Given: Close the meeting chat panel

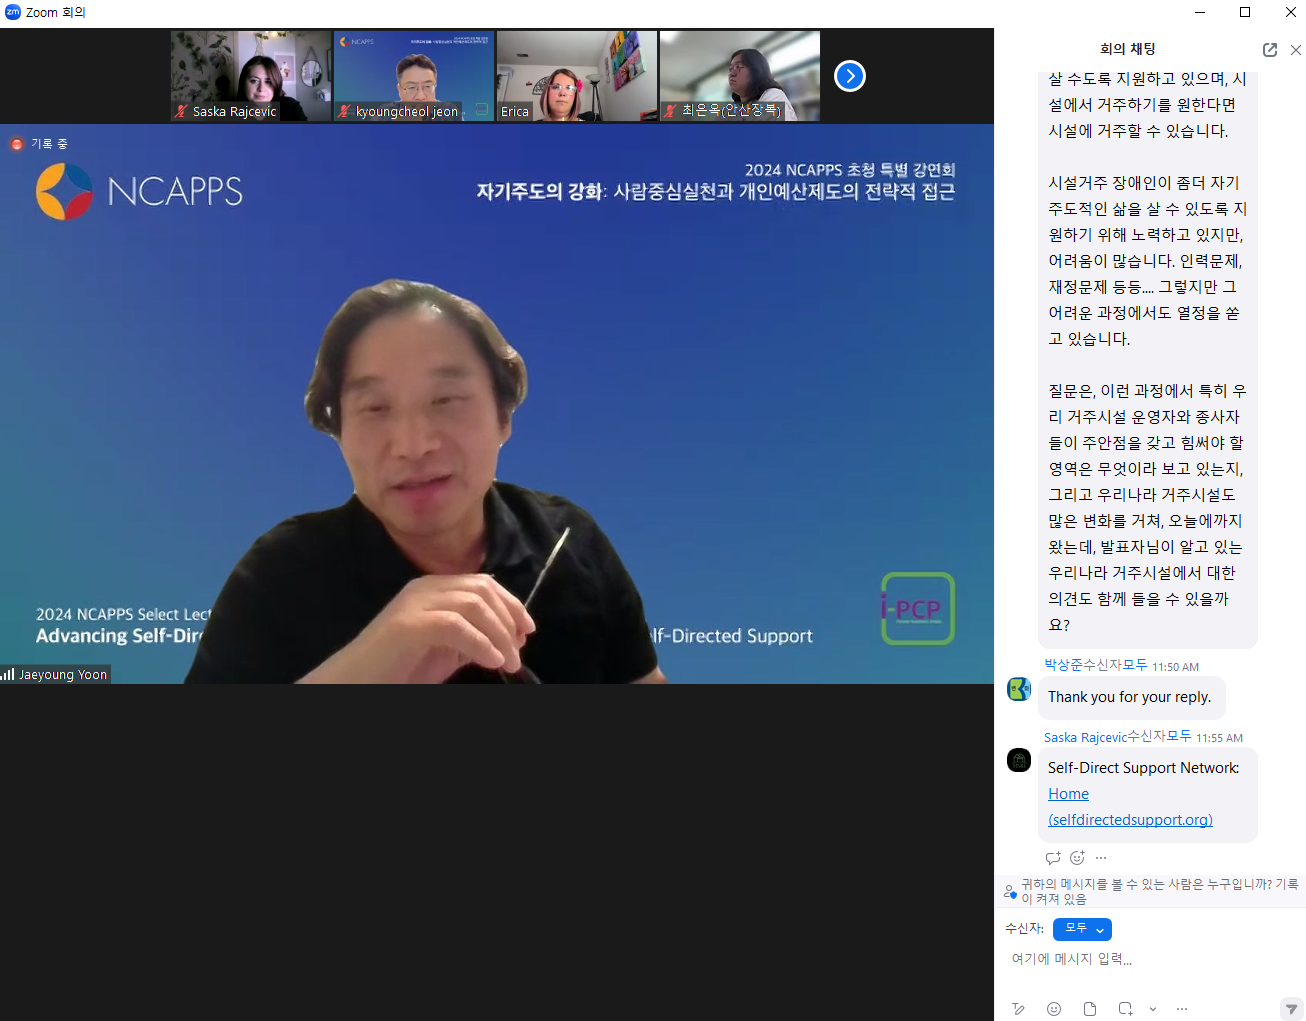Looking at the screenshot, I should 1295,50.
